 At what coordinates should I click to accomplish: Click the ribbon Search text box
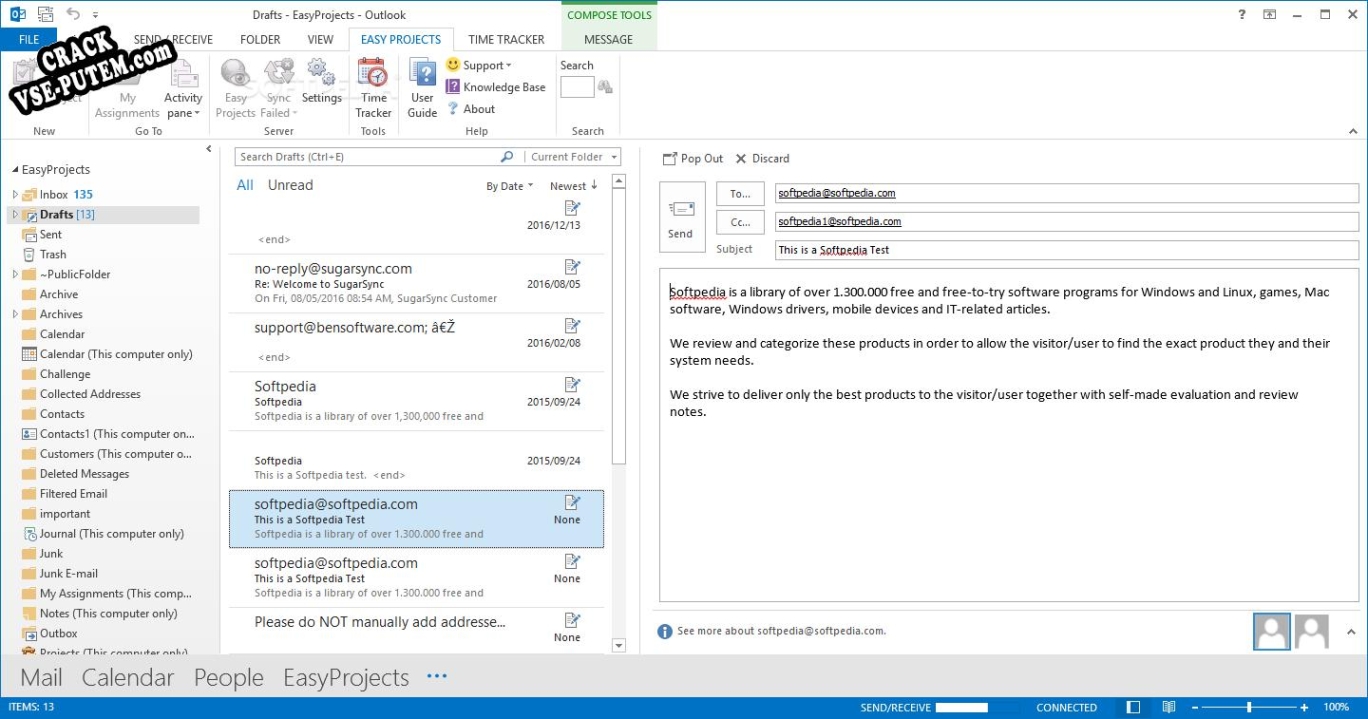tap(577, 88)
